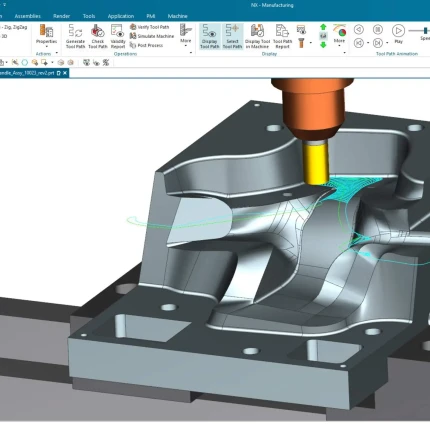Run Post Process

pos(146,45)
